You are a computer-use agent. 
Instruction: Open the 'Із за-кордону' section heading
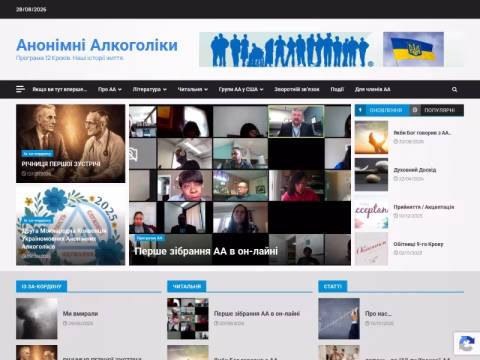(x=41, y=286)
